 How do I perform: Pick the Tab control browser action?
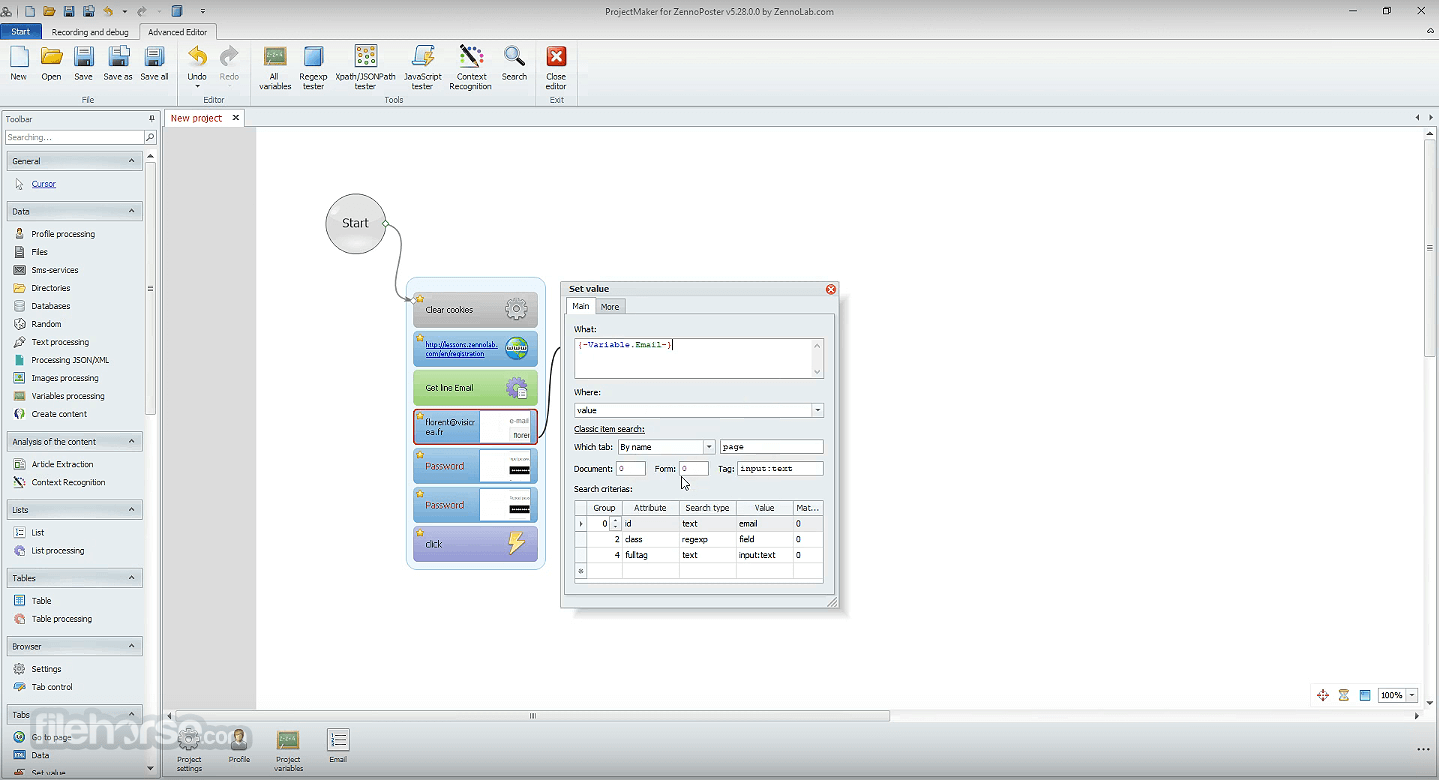point(52,687)
